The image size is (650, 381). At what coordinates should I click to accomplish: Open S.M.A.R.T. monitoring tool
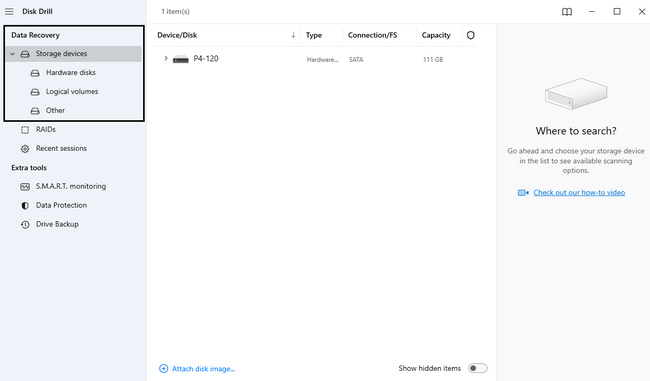point(71,186)
